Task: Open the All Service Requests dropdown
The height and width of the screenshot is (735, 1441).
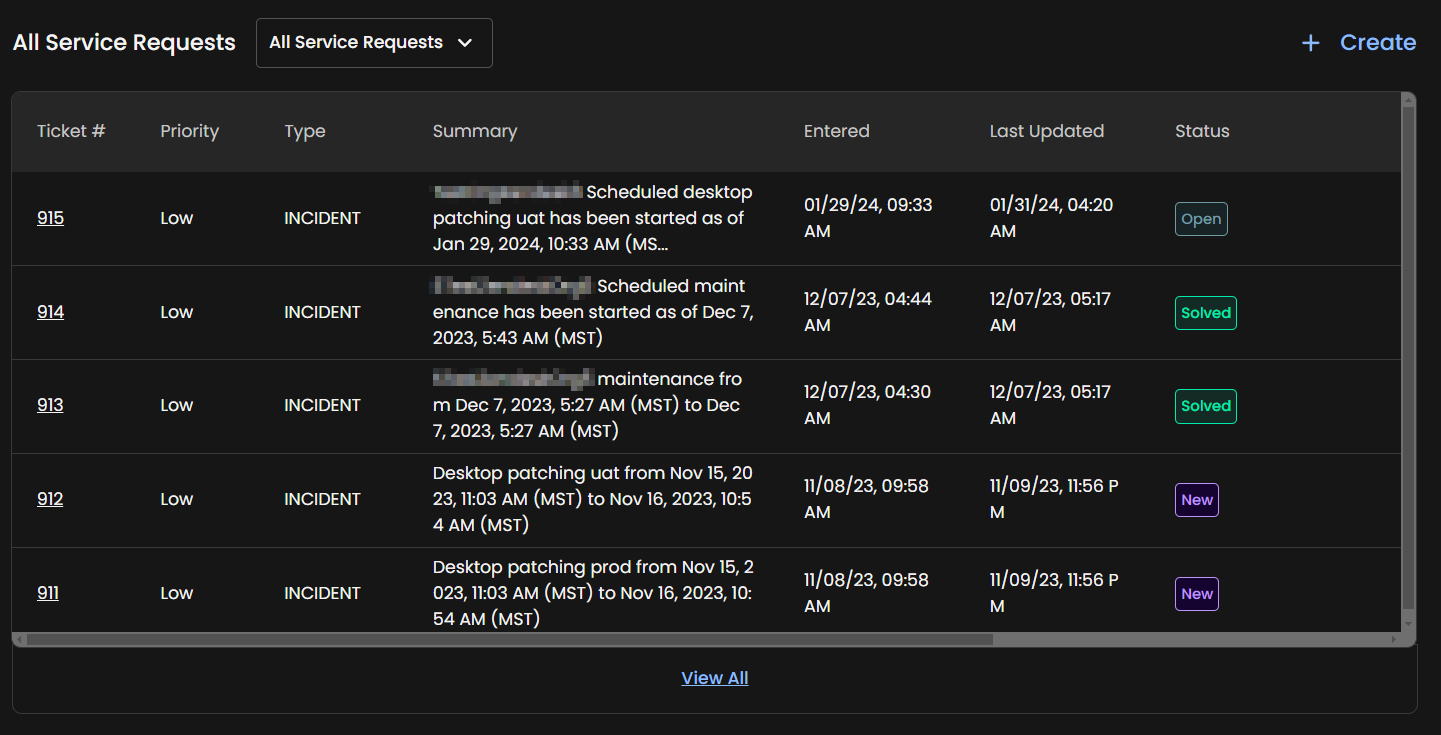Action: pyautogui.click(x=356, y=43)
